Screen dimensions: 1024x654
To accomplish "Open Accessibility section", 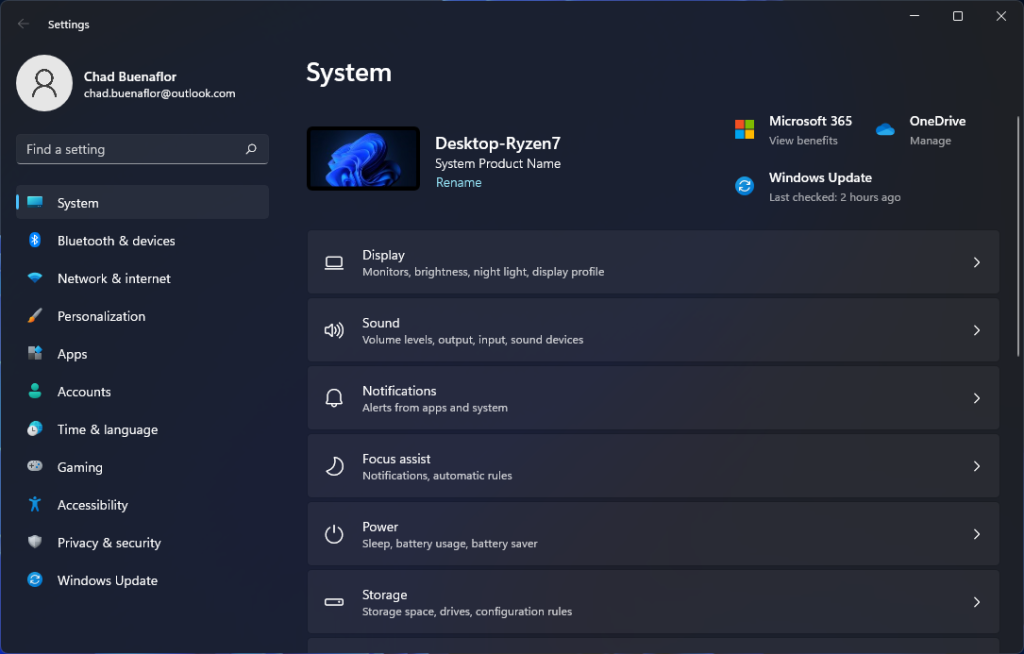I will [142, 504].
